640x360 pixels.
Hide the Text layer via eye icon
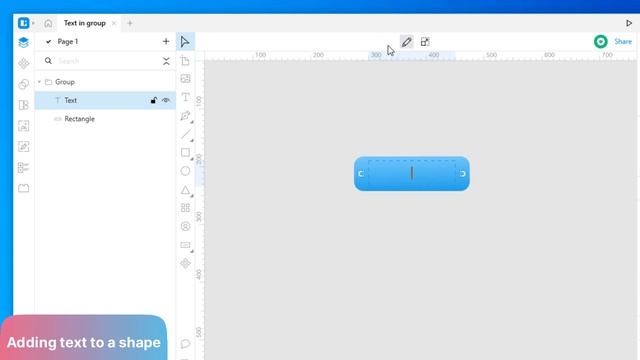pos(166,100)
